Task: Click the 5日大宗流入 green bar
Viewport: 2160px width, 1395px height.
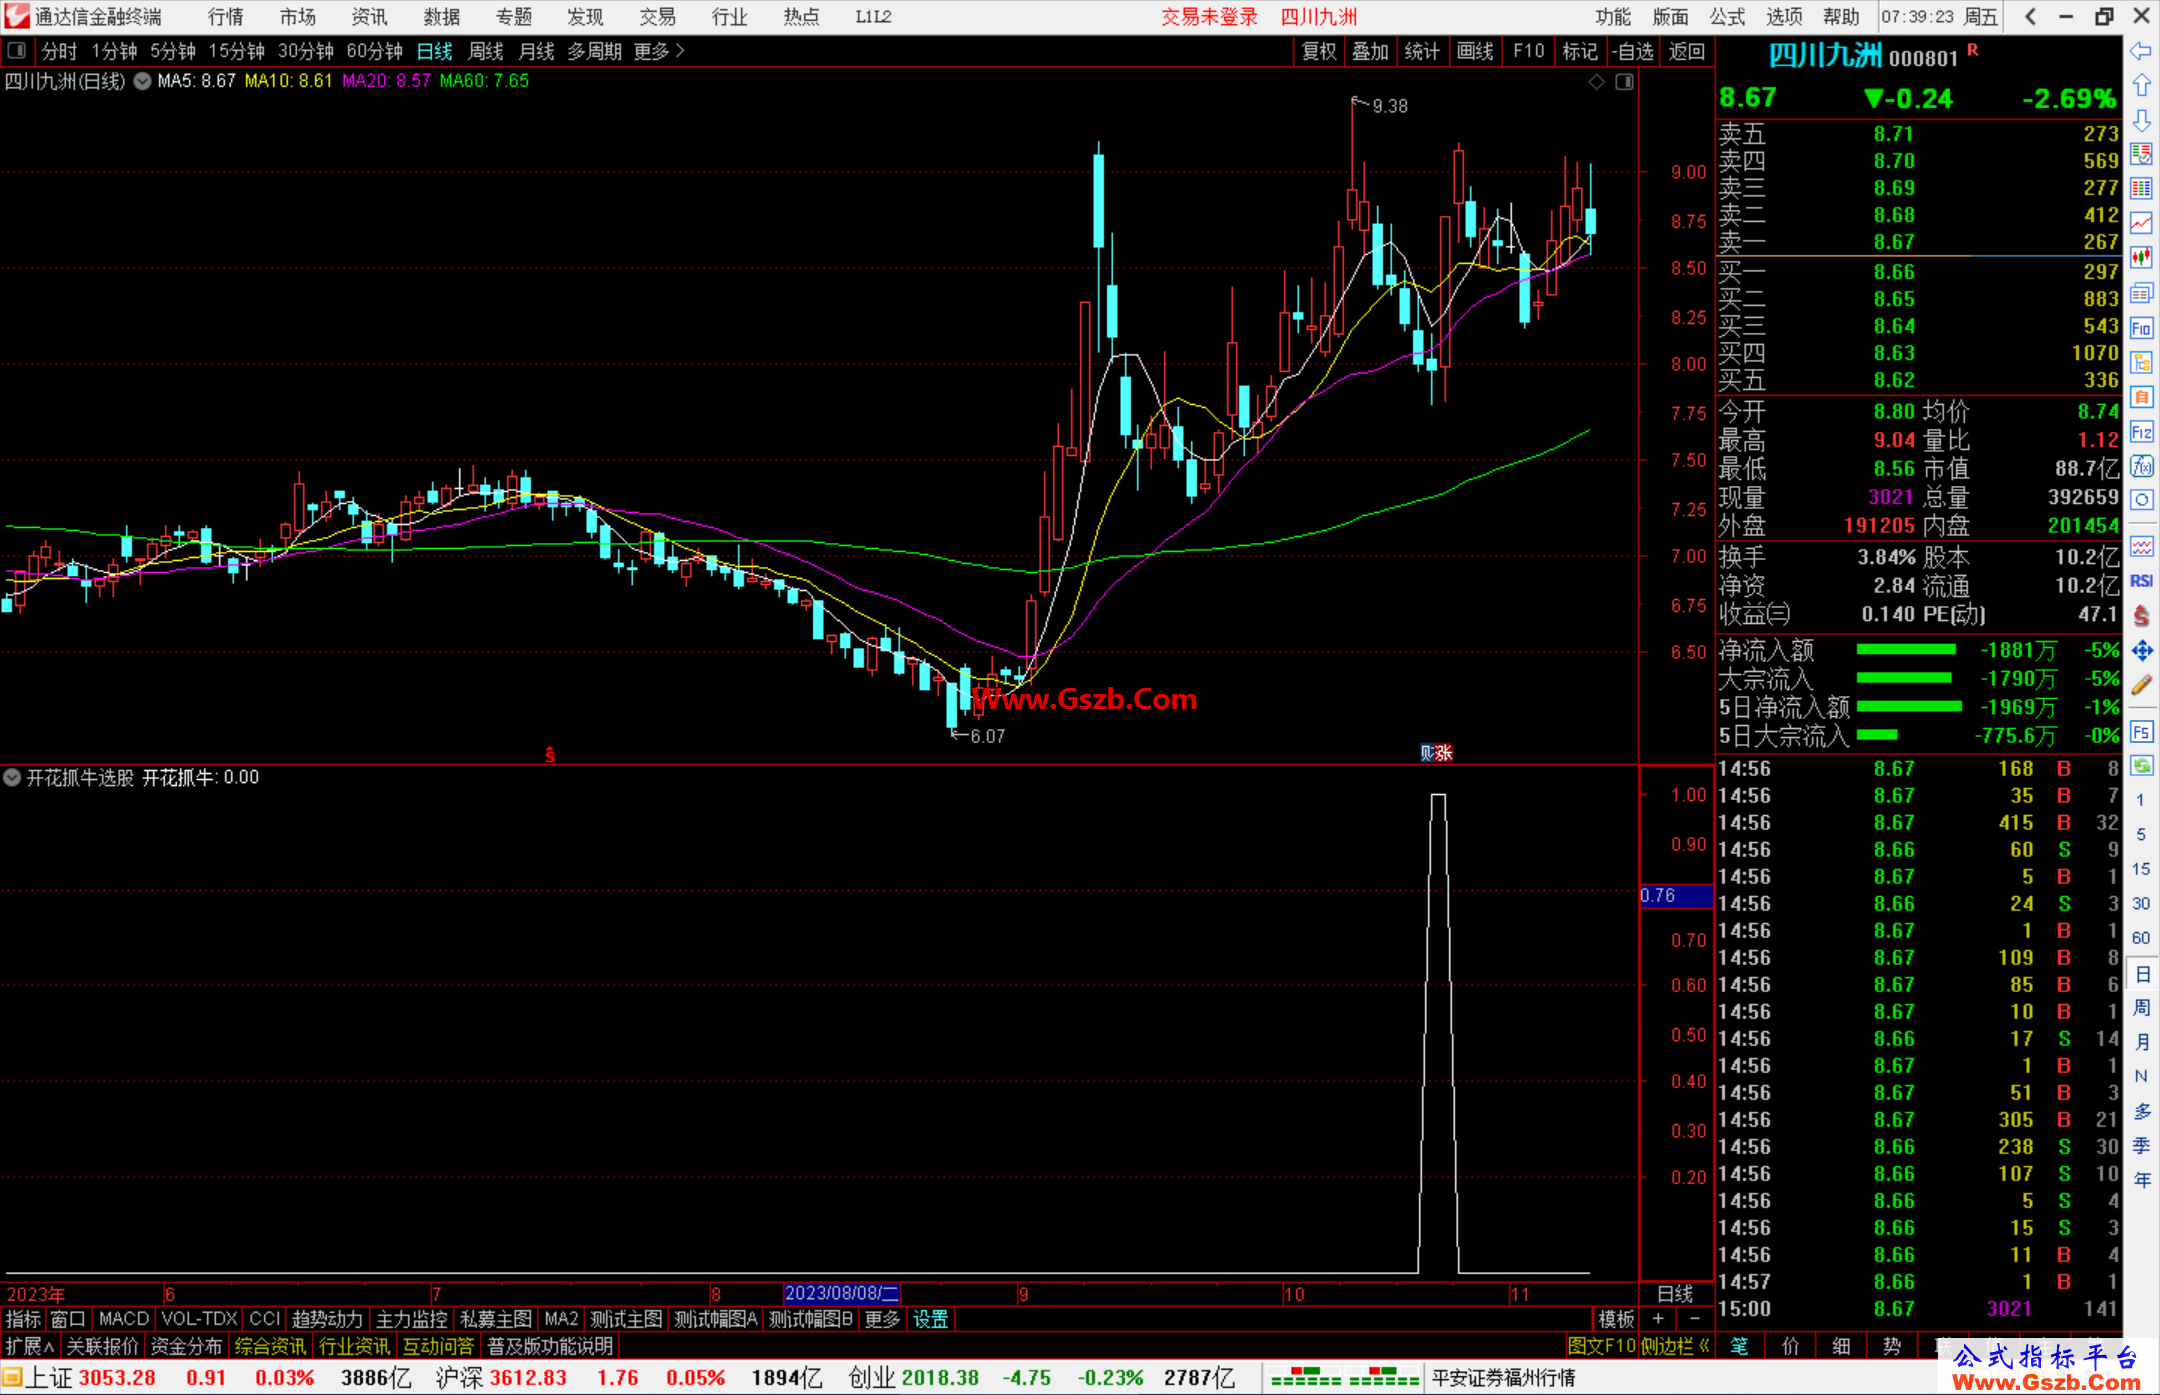Action: click(1877, 735)
